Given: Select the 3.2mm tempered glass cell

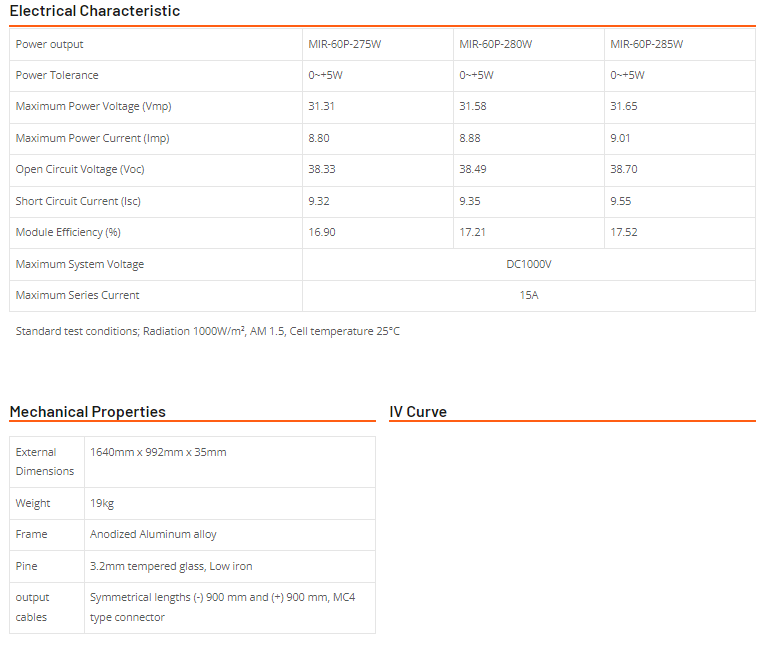Looking at the screenshot, I should pyautogui.click(x=171, y=566).
